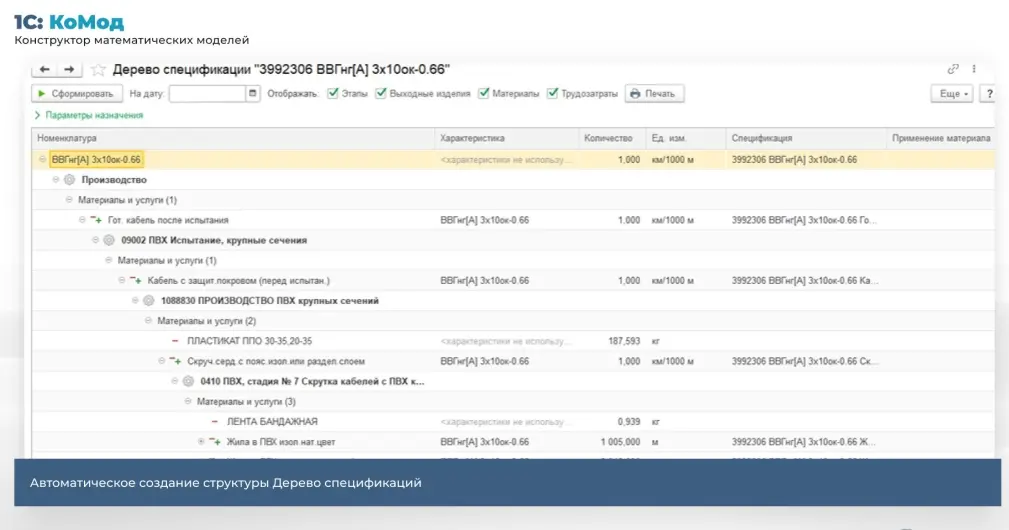Click the Количество column header
Image resolution: width=1009 pixels, height=530 pixels.
click(608, 138)
